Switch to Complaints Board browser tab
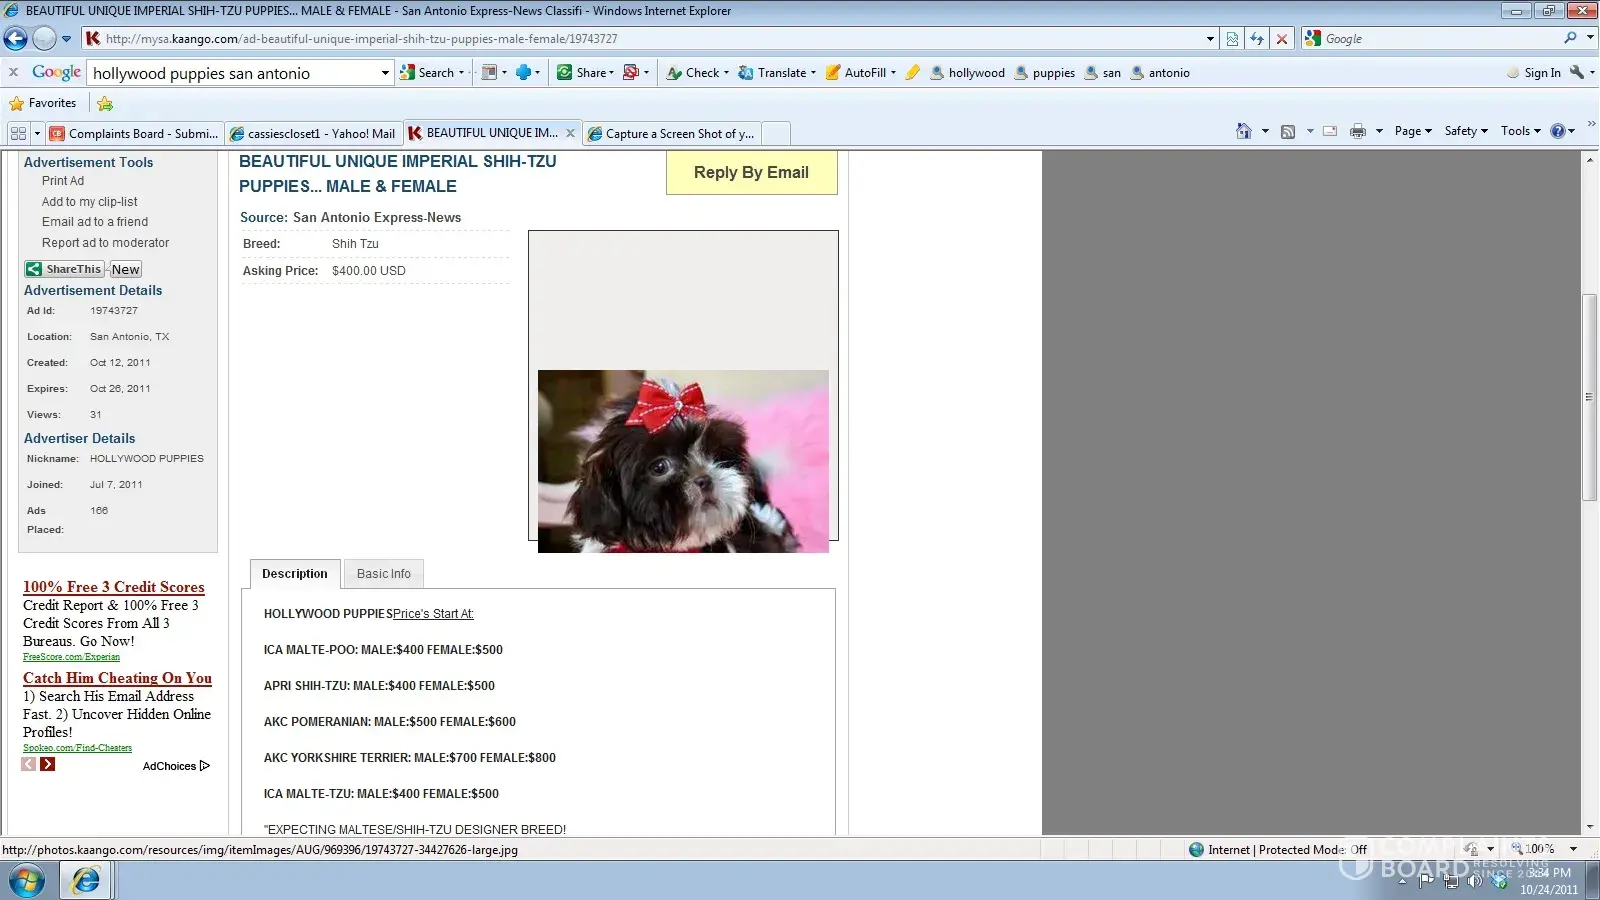This screenshot has height=900, width=1600. tap(135, 133)
